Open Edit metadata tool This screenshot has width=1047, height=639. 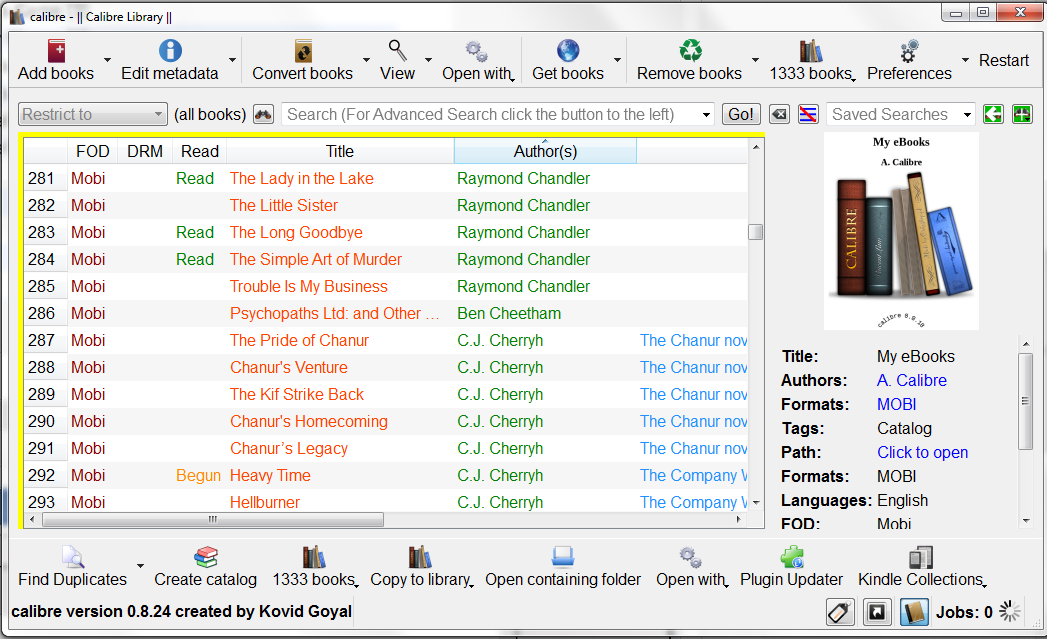coord(170,61)
